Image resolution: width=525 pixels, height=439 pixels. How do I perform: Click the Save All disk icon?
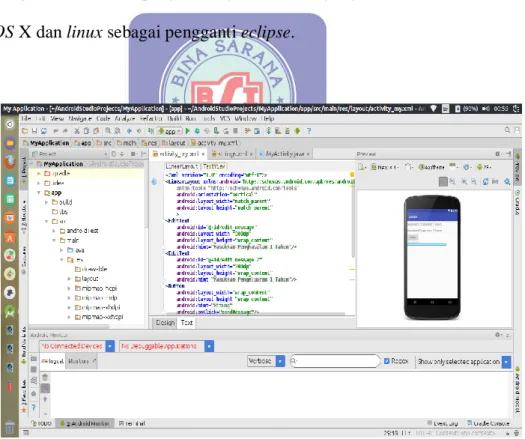pyautogui.click(x=34, y=131)
